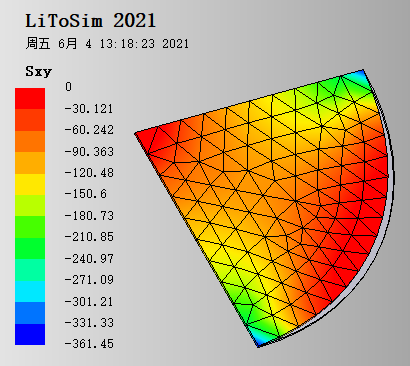Click the -240.97 legend value

(x=89, y=258)
